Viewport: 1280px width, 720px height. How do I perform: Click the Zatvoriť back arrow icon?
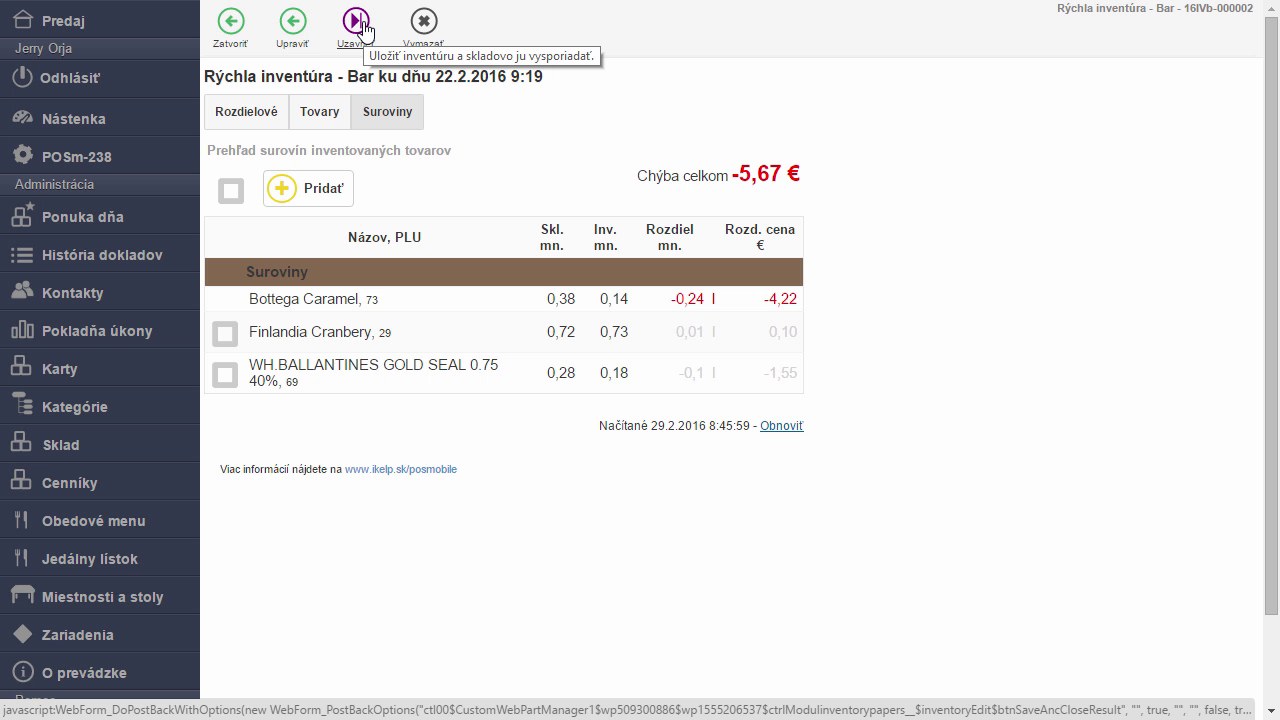click(231, 21)
